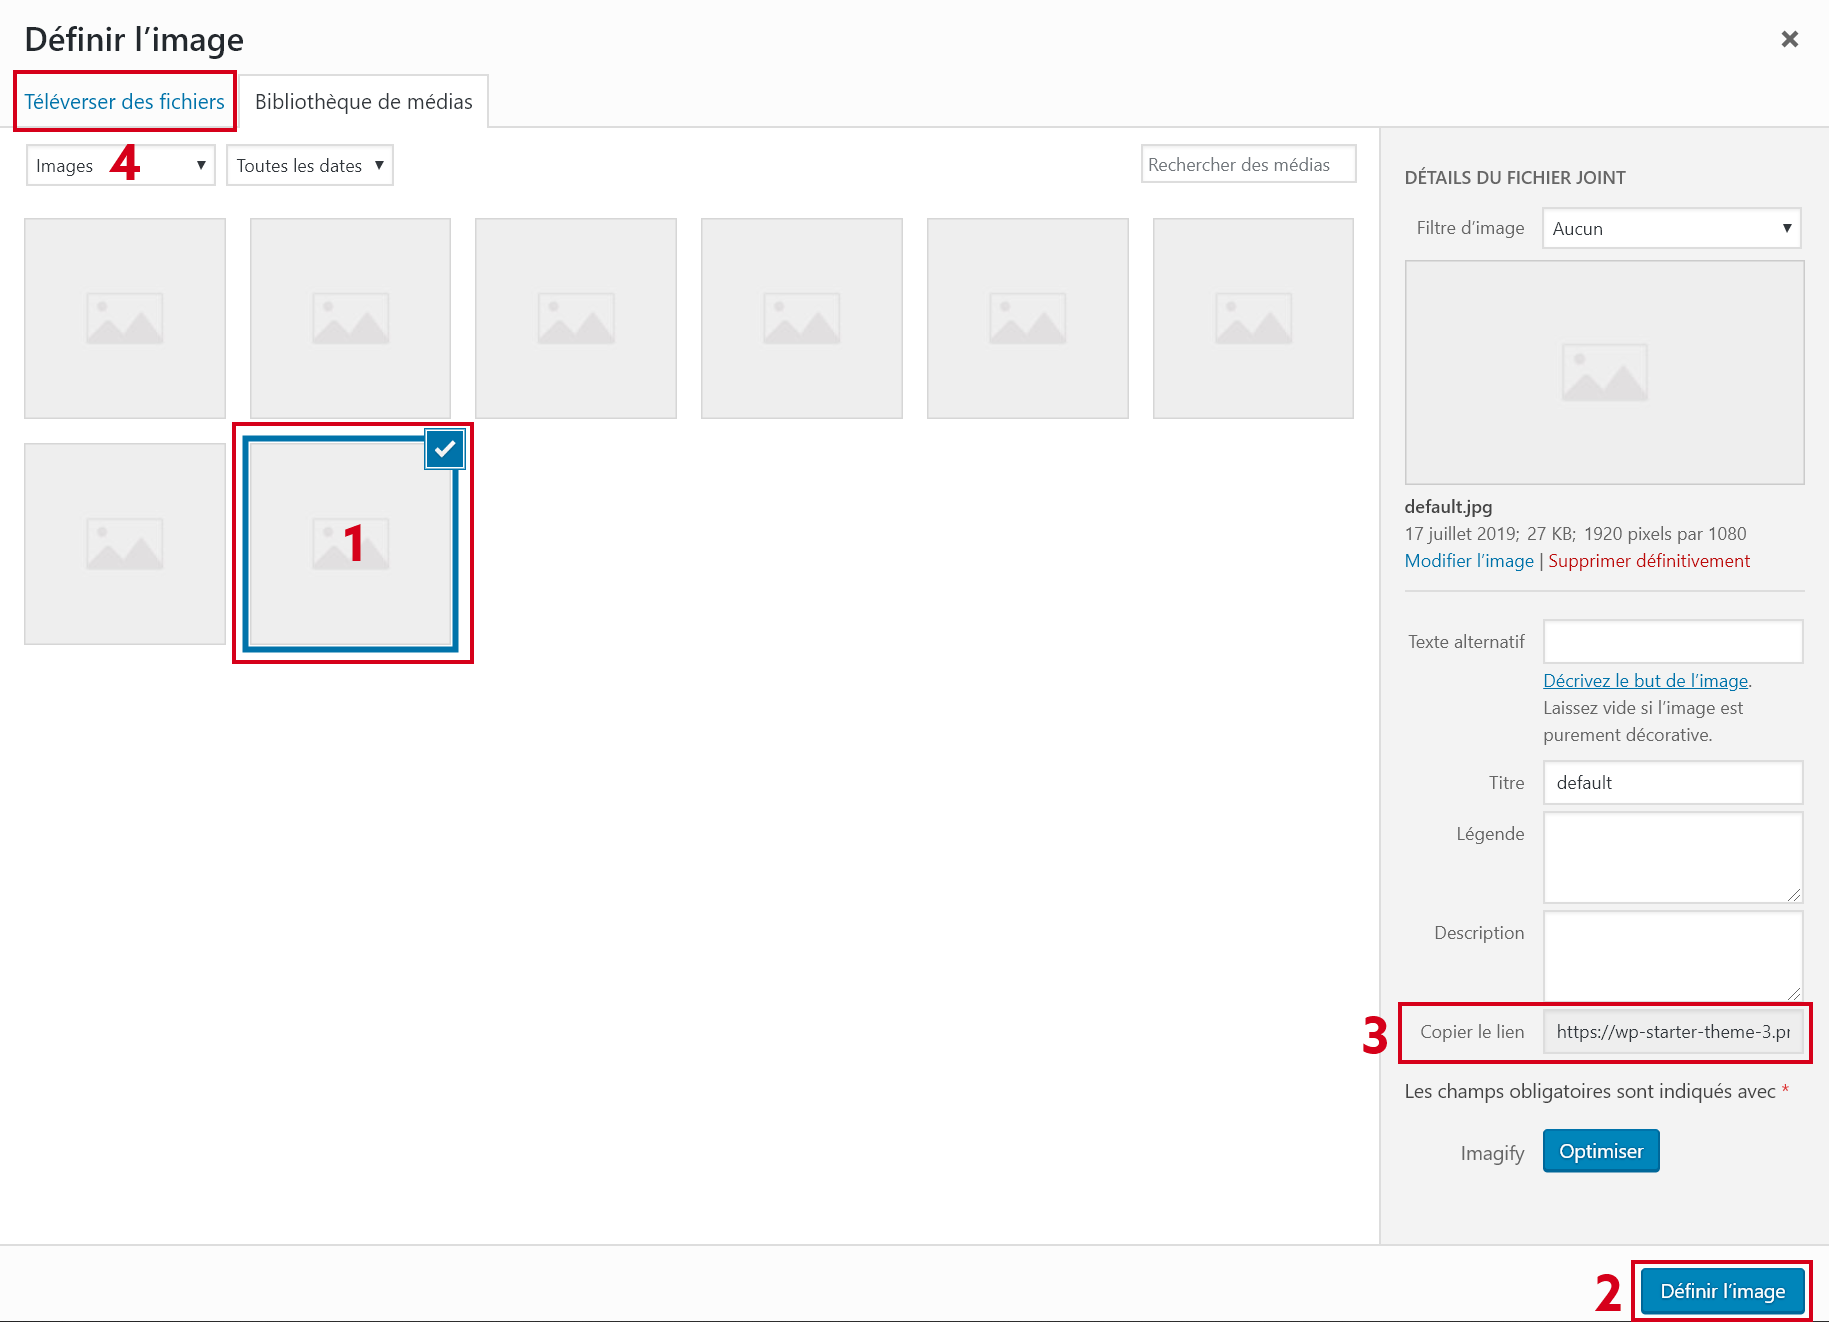Click the Rechercher des médias search field
The width and height of the screenshot is (1829, 1322).
[1247, 165]
